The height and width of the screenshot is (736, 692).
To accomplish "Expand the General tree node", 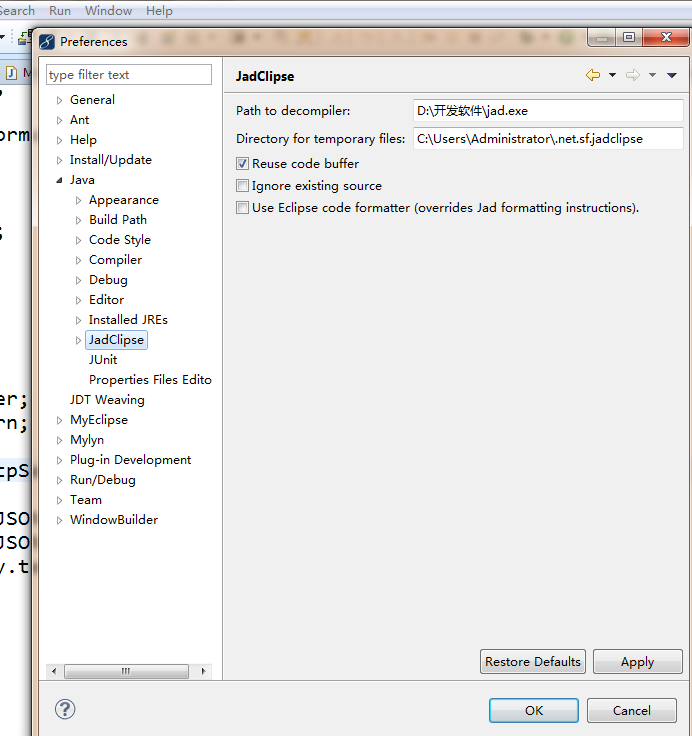I will point(59,100).
